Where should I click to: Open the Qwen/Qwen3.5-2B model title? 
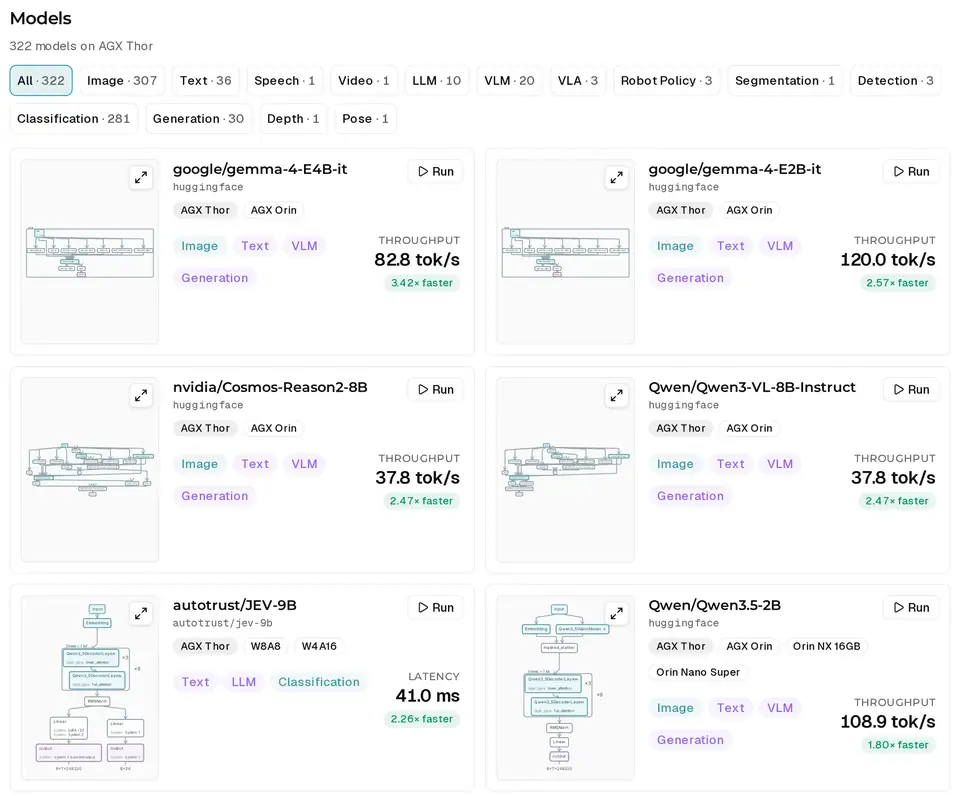point(714,605)
